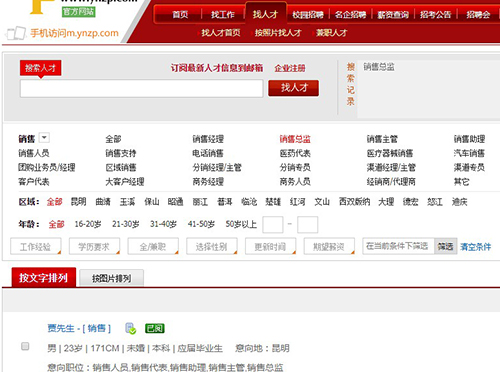
Task: Open the 找工作 navigation menu item
Action: [223, 14]
